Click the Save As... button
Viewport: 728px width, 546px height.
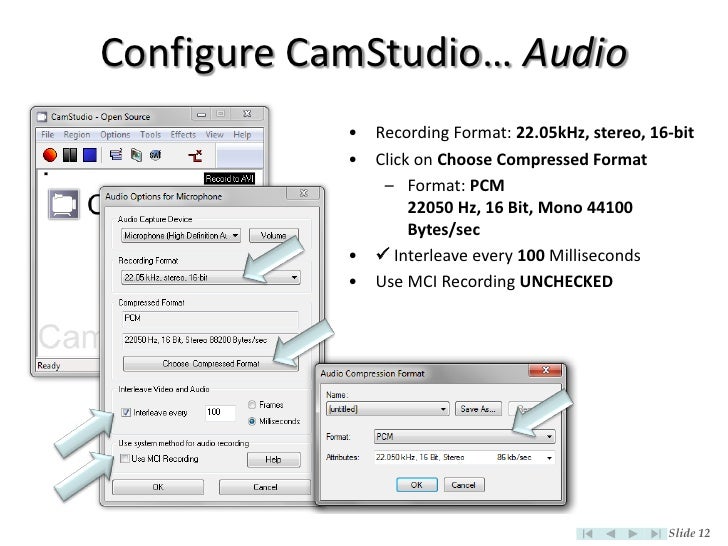coord(478,409)
